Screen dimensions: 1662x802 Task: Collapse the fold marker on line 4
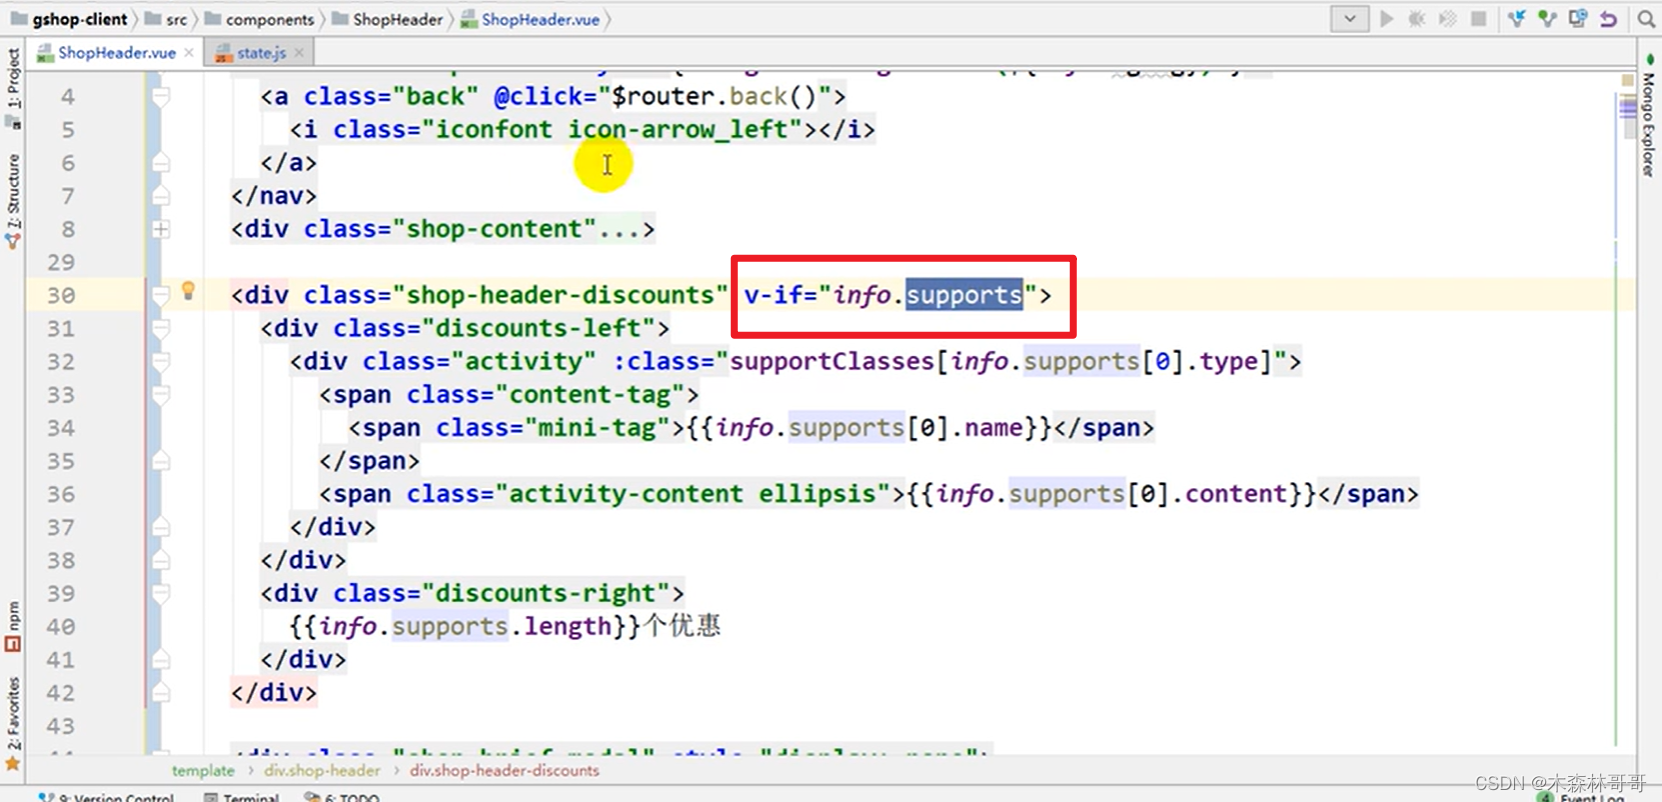coord(161,97)
